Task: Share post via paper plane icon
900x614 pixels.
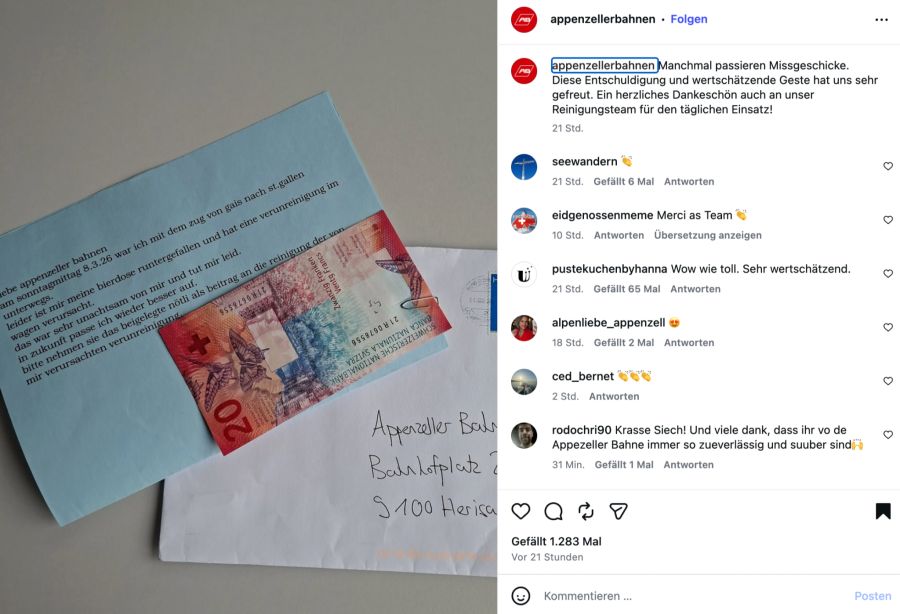Action: point(618,511)
